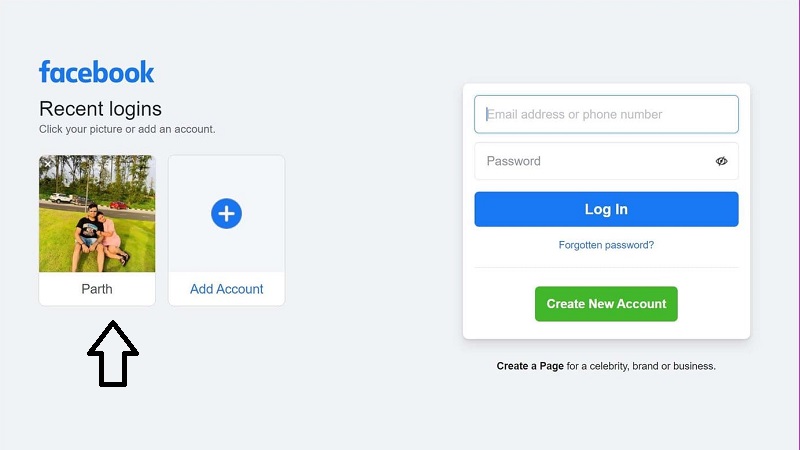Viewport: 800px width, 450px height.
Task: Follow the Create a Page link
Action: point(529,366)
